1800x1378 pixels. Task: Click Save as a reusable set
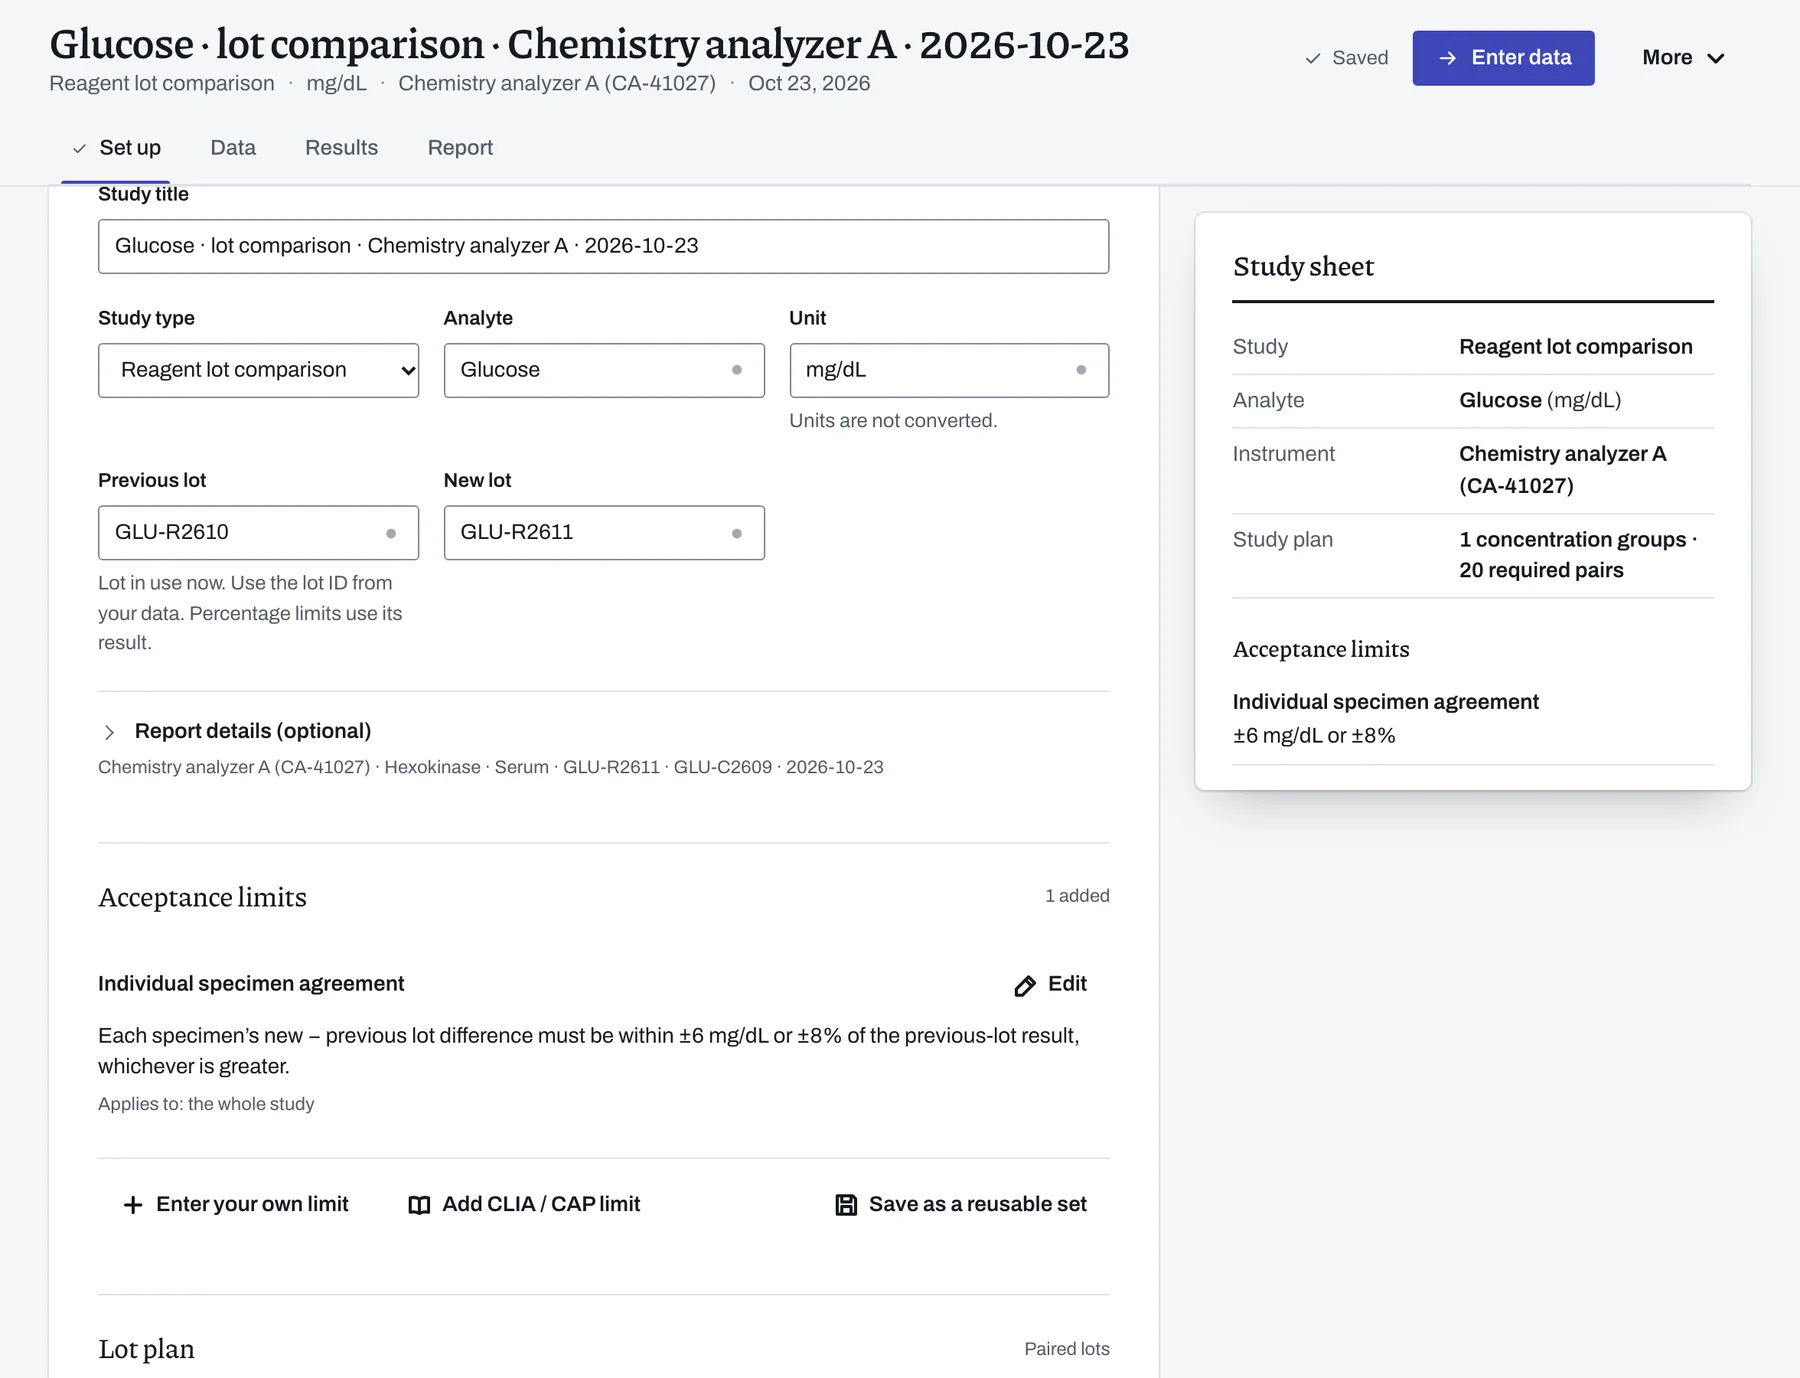(961, 1205)
